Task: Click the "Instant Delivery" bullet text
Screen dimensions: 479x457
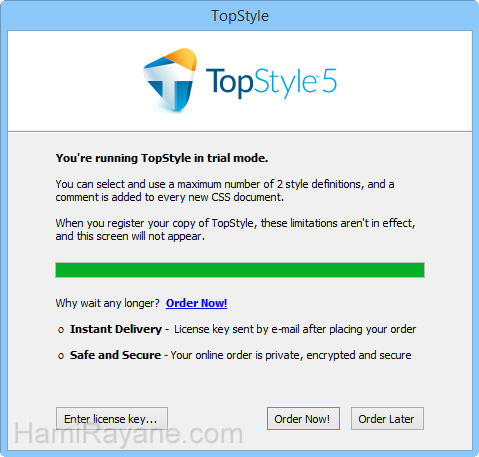Action: click(116, 329)
